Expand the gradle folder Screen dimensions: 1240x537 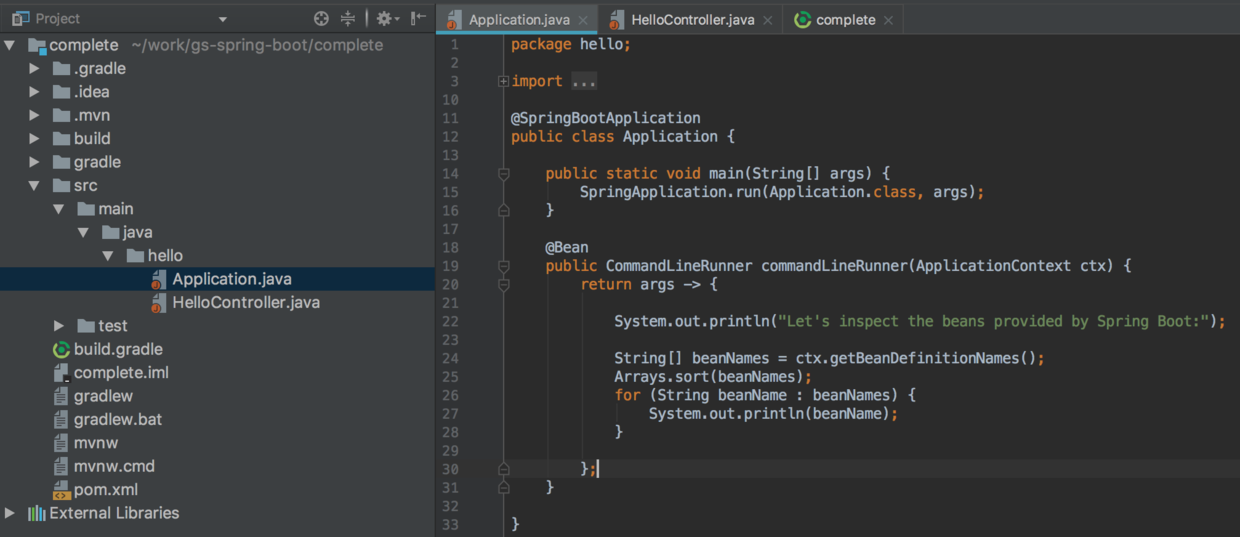(34, 162)
